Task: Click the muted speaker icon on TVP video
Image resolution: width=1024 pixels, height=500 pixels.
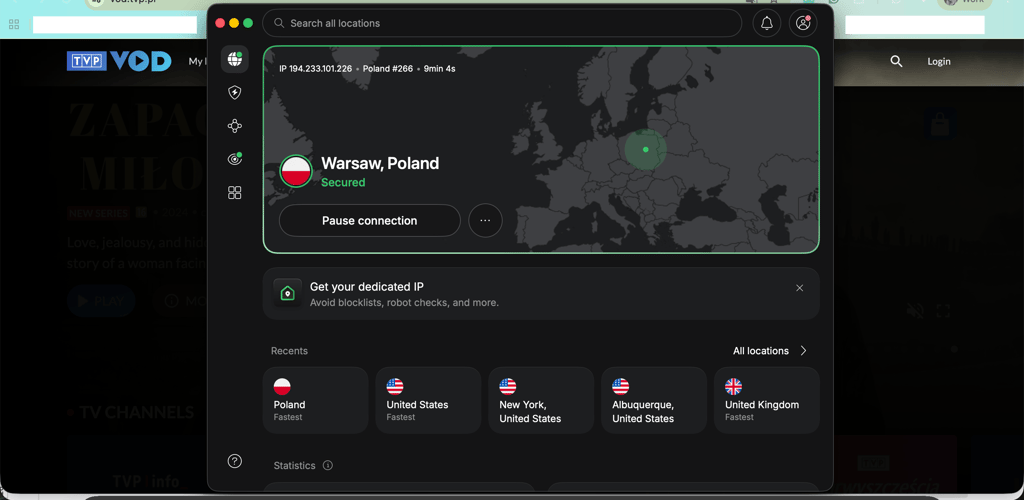Action: tap(914, 311)
